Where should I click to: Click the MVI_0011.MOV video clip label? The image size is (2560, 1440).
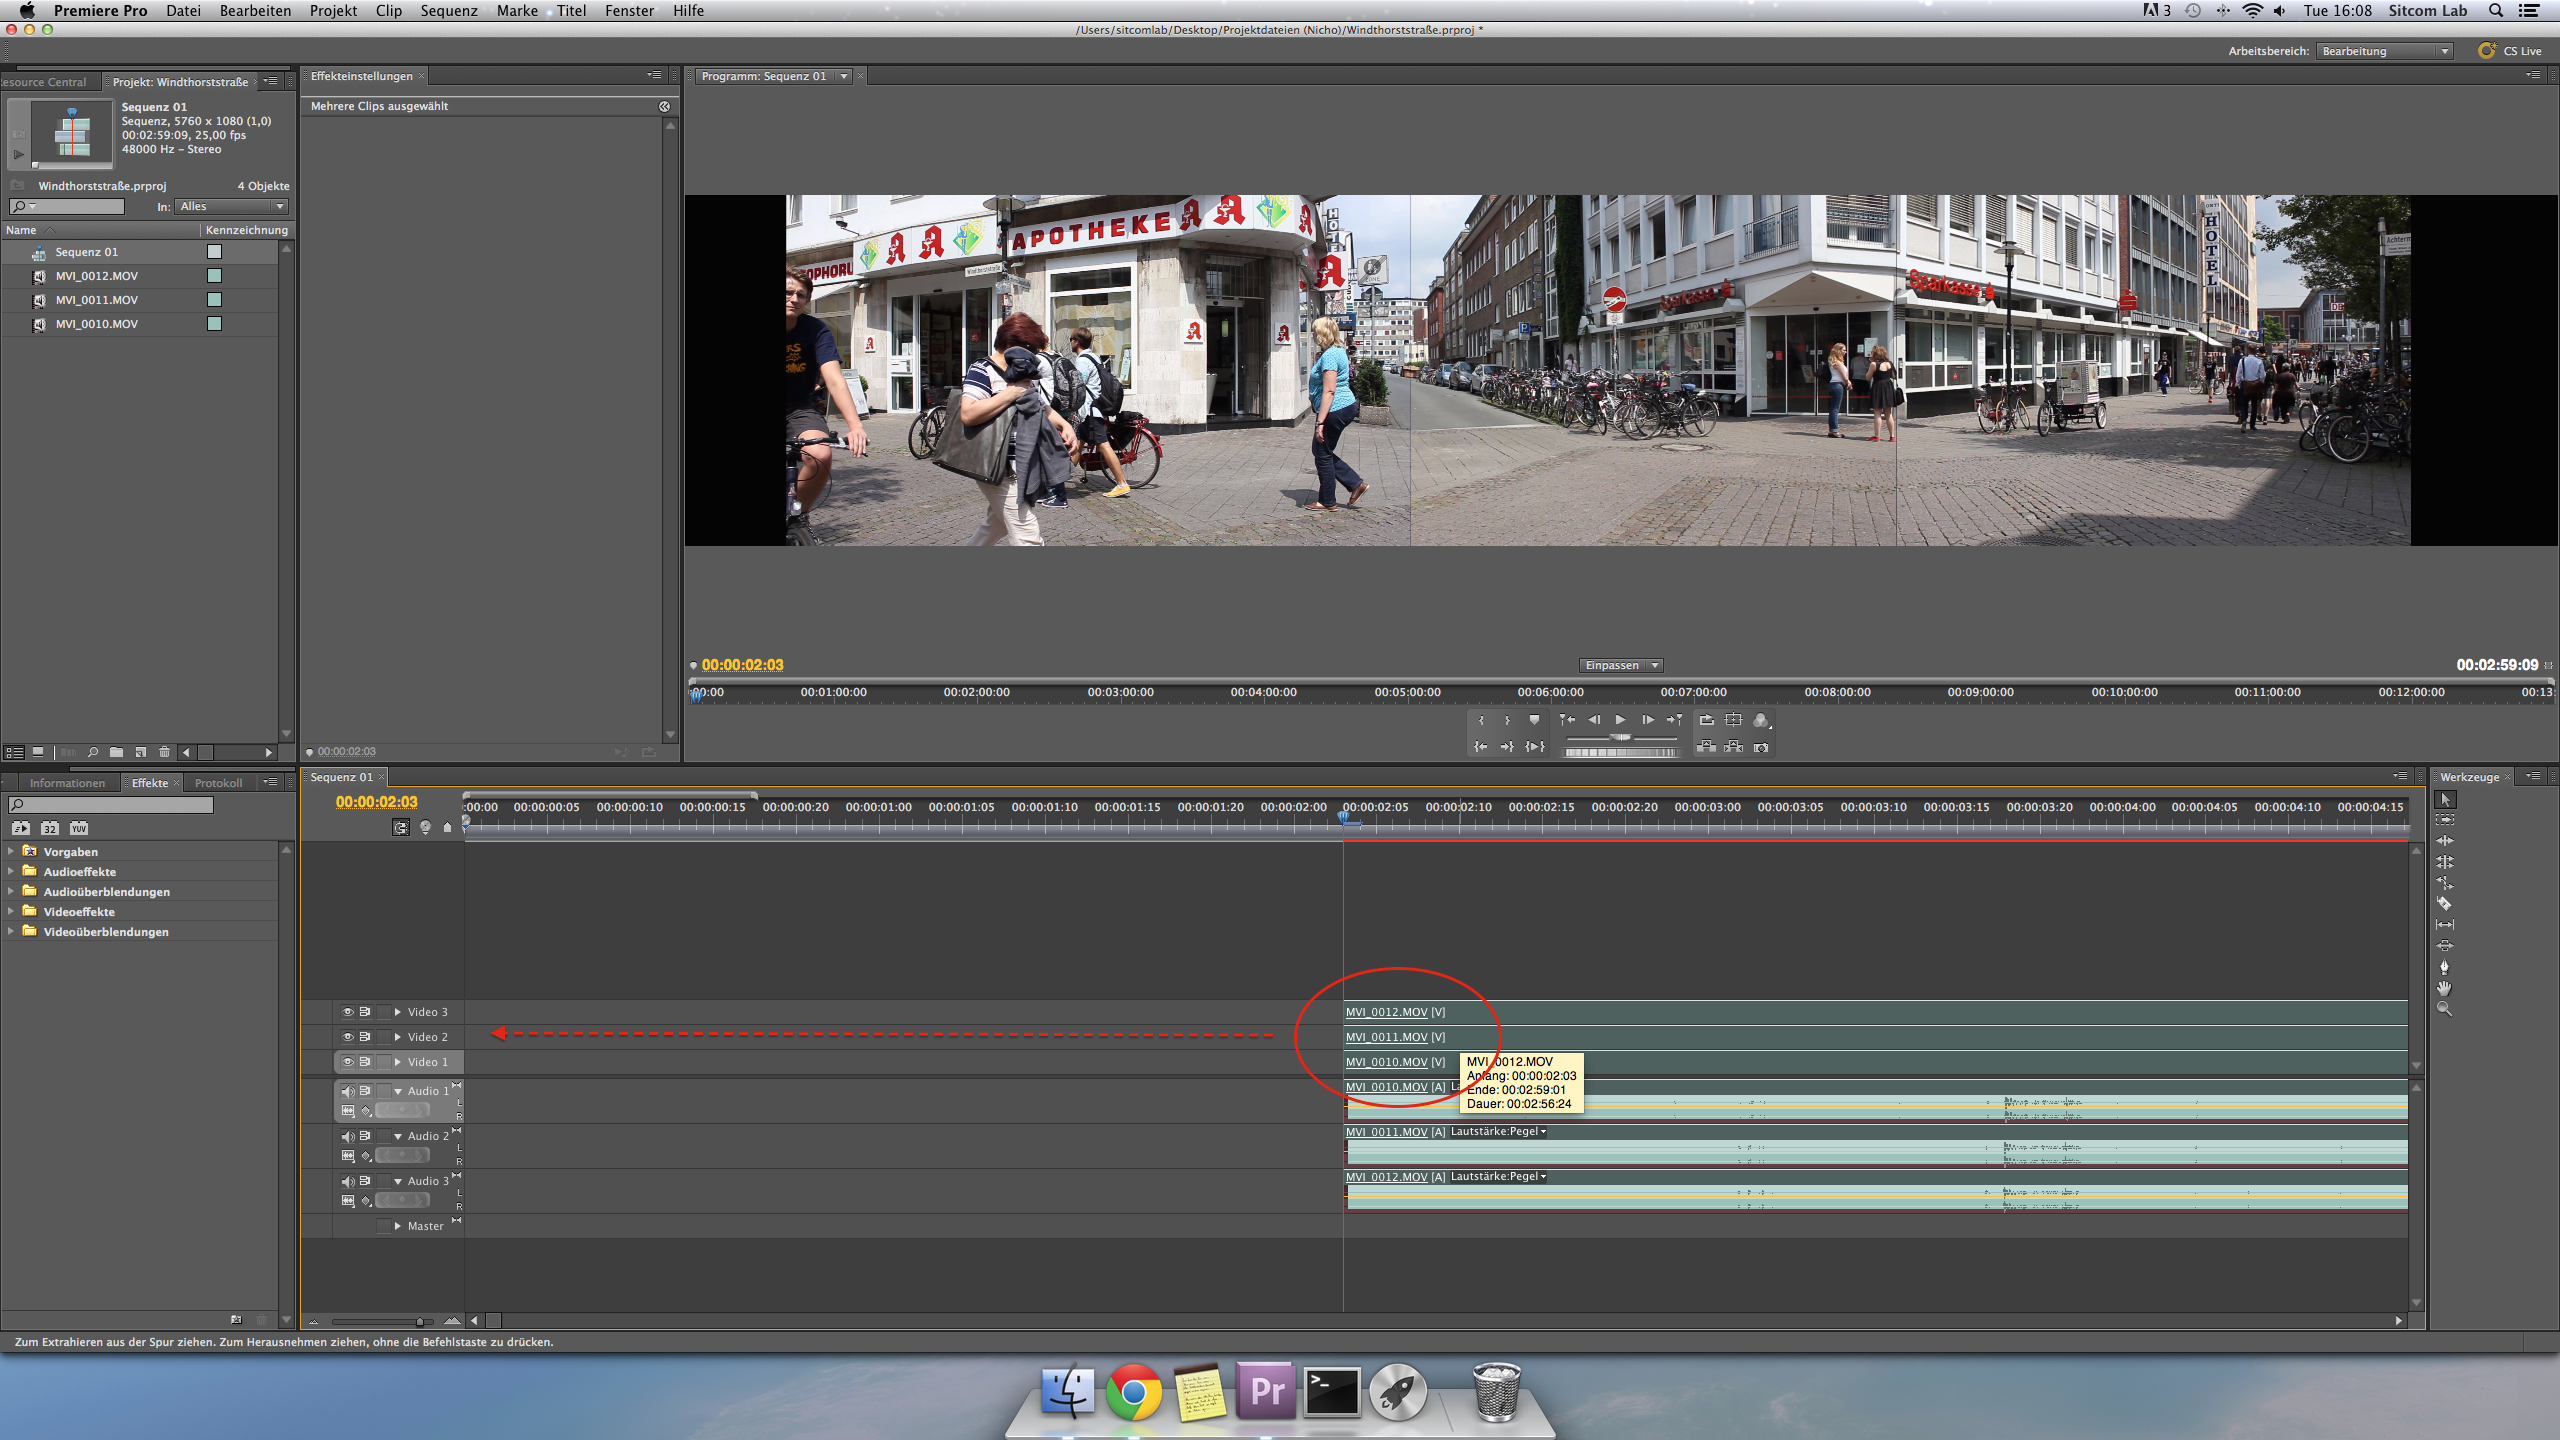click(1386, 1037)
